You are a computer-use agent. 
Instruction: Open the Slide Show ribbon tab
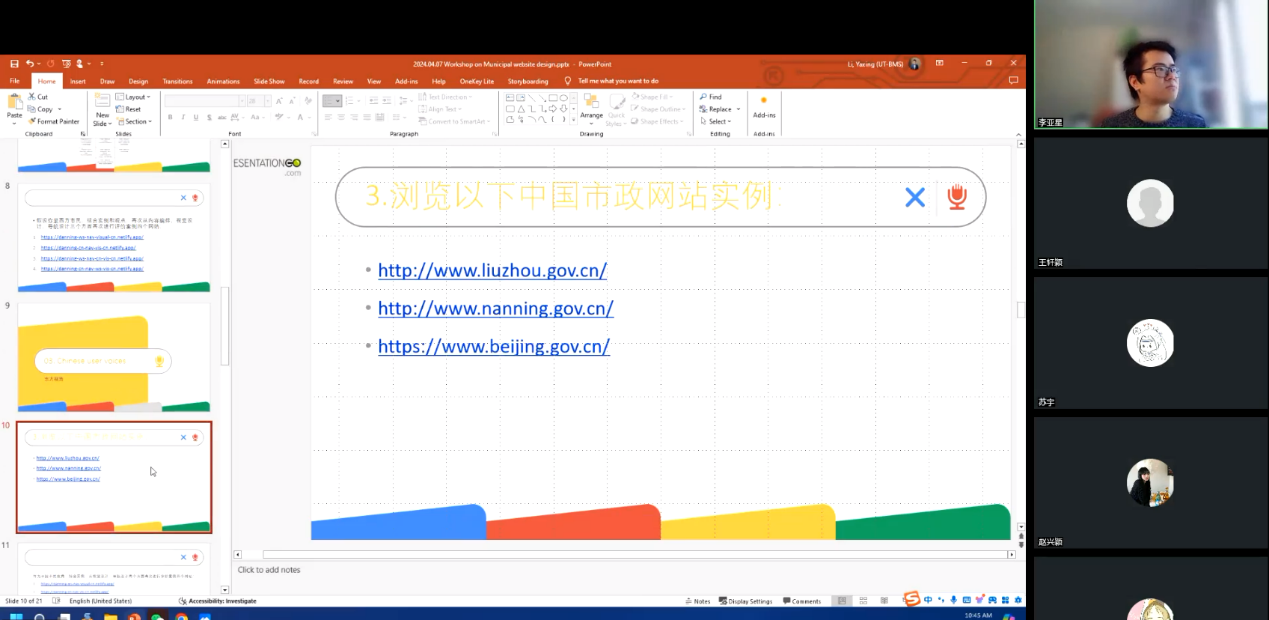tap(269, 81)
